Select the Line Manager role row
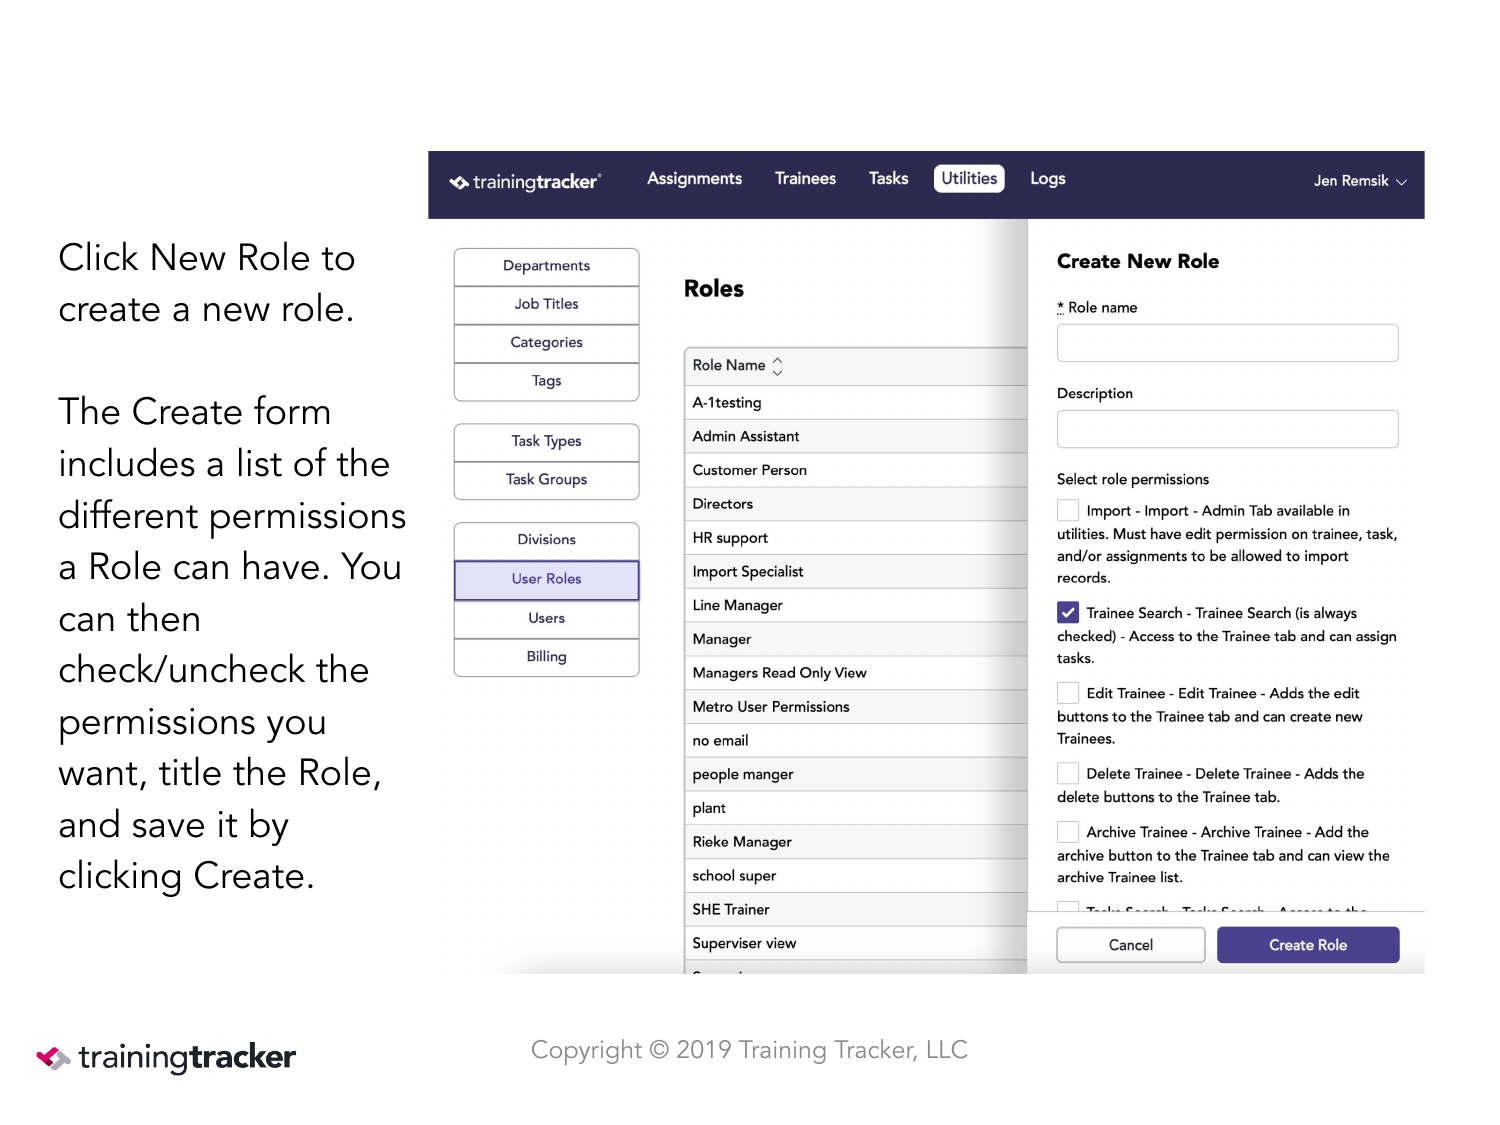The width and height of the screenshot is (1500, 1125). coord(856,606)
